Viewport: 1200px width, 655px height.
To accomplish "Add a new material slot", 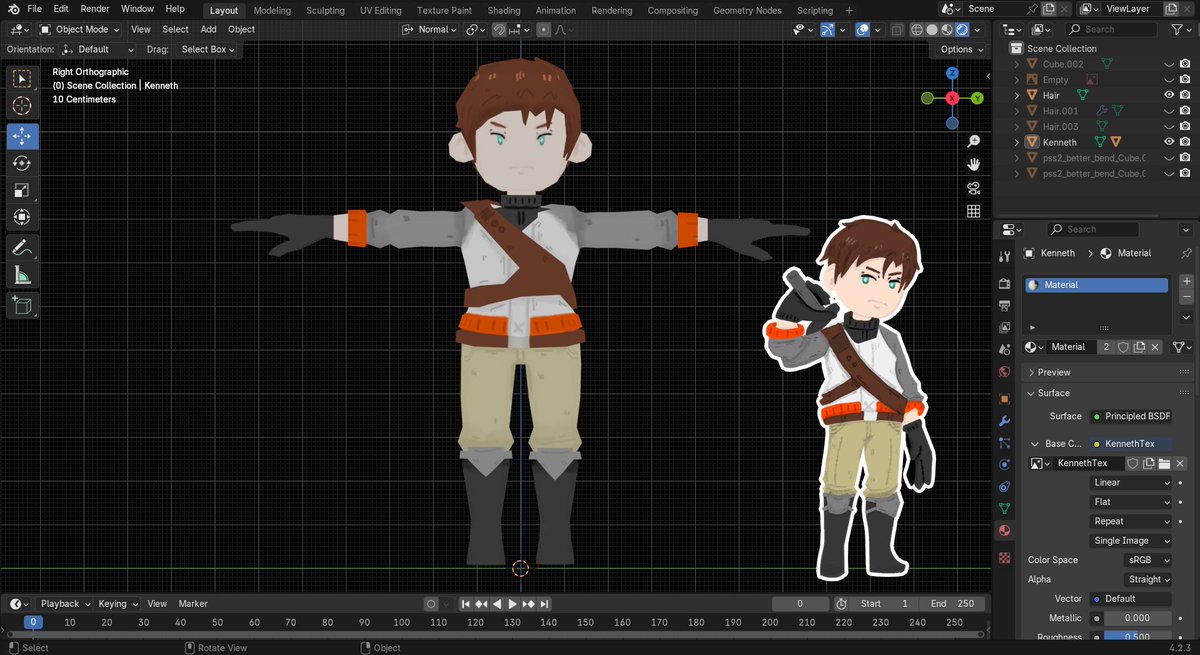I will 1186,282.
